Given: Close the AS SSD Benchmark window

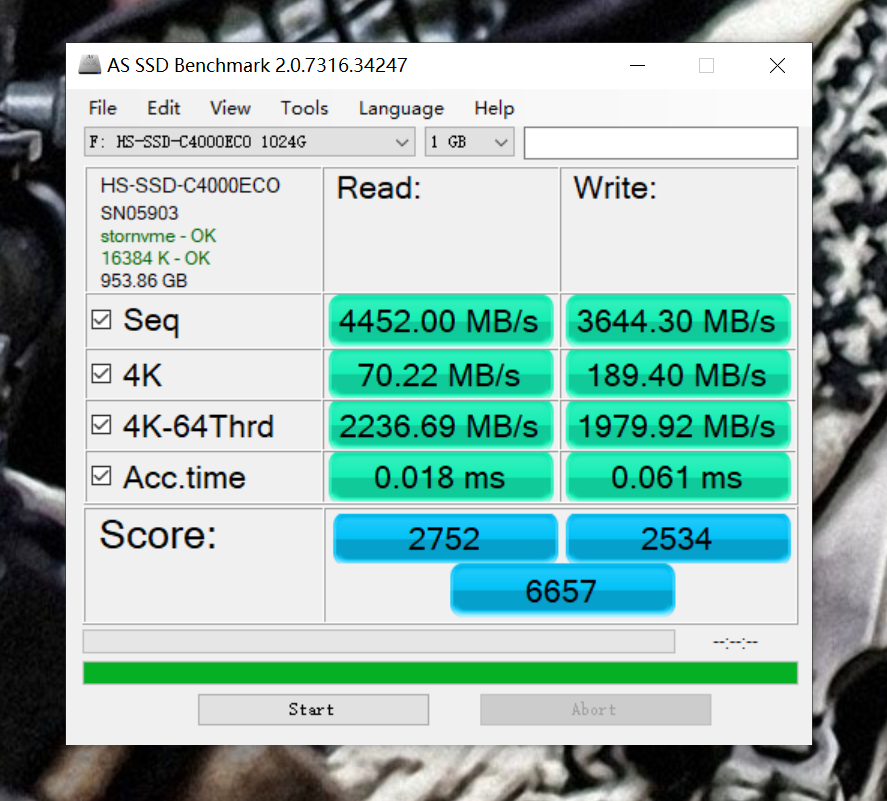Looking at the screenshot, I should click(777, 66).
